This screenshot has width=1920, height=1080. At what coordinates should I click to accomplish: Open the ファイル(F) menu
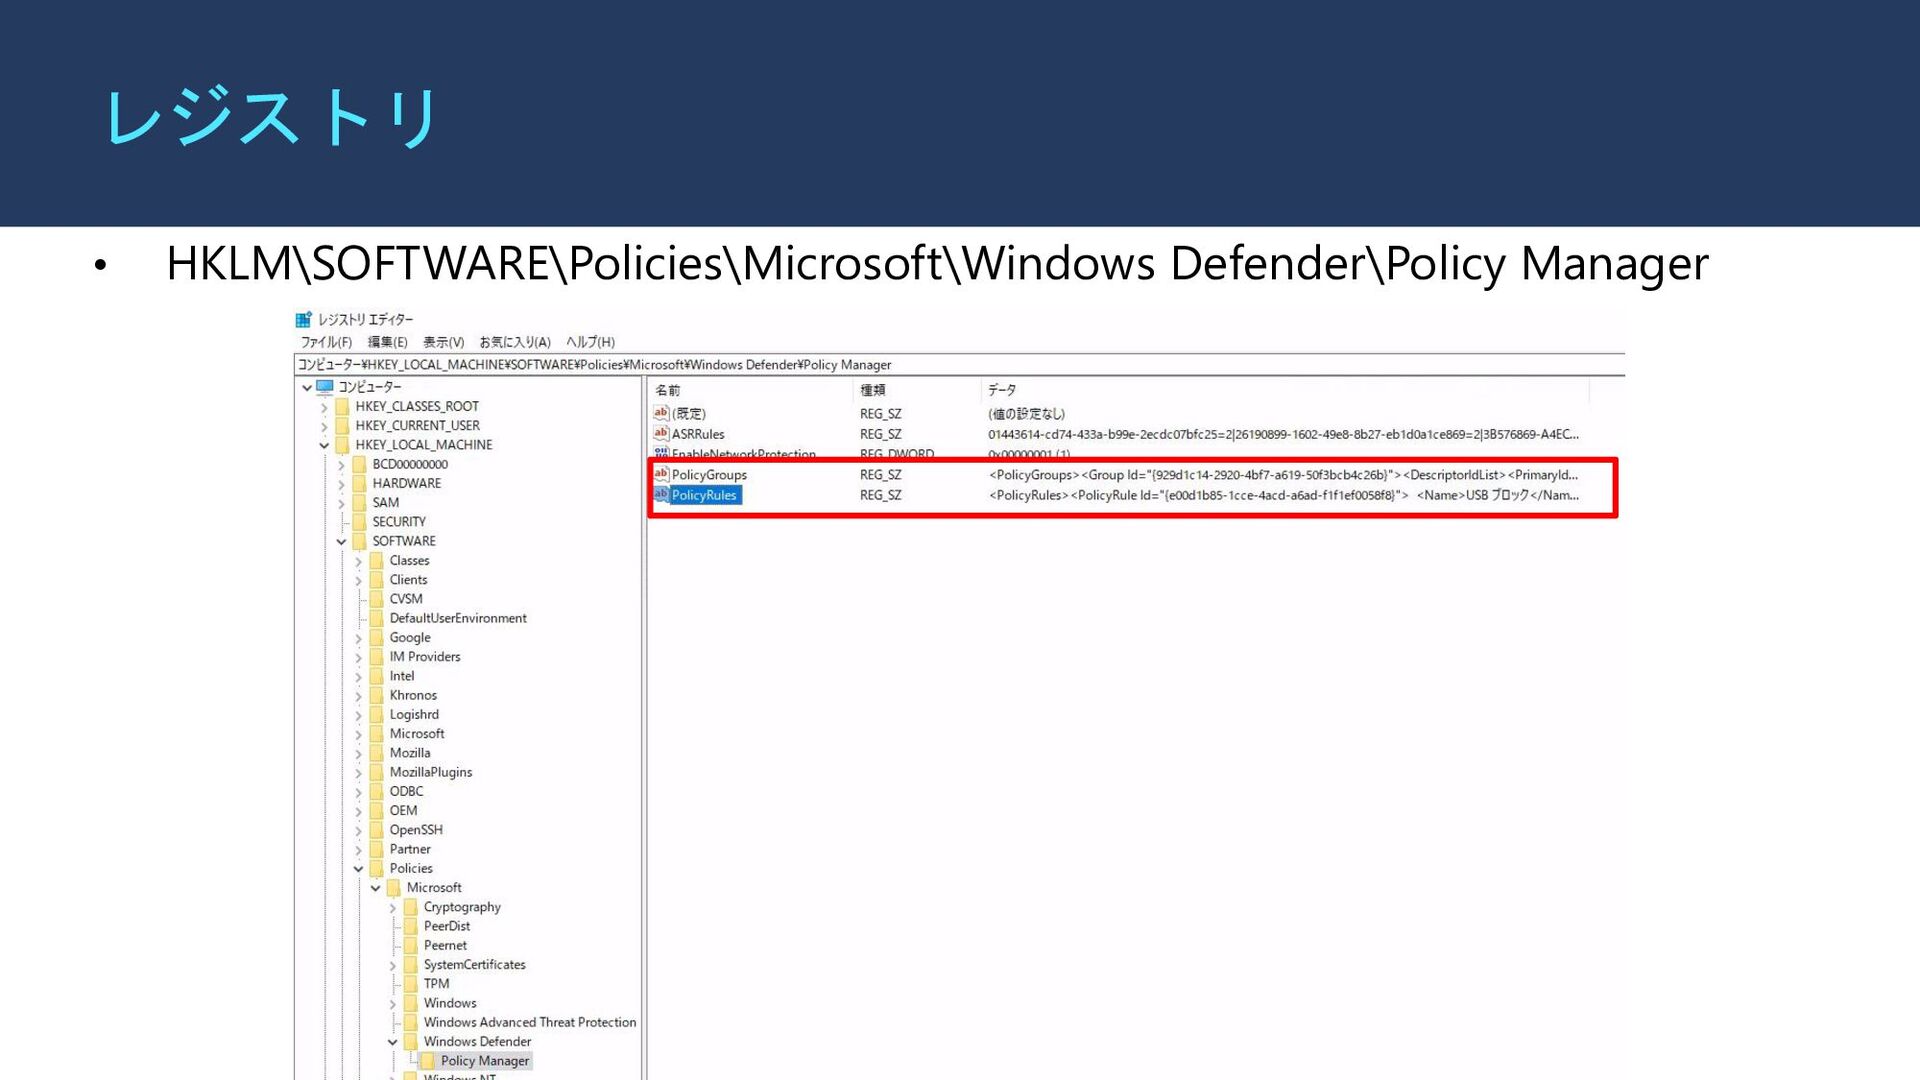(326, 342)
